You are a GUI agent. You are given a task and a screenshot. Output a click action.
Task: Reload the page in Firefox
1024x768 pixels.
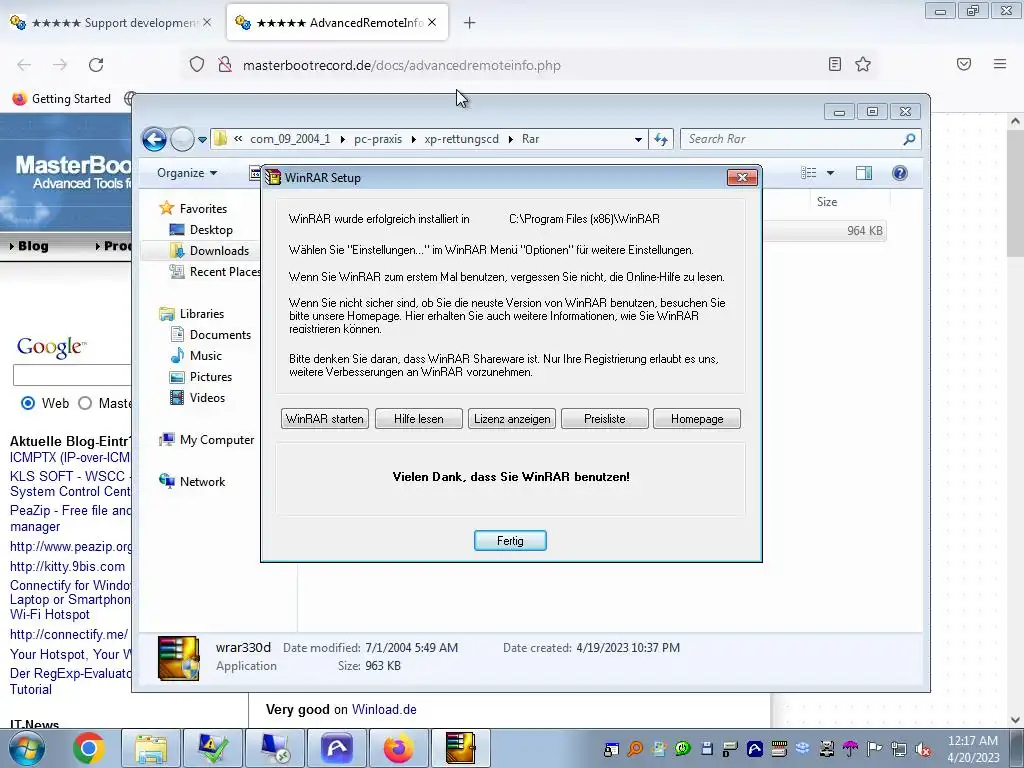(96, 65)
